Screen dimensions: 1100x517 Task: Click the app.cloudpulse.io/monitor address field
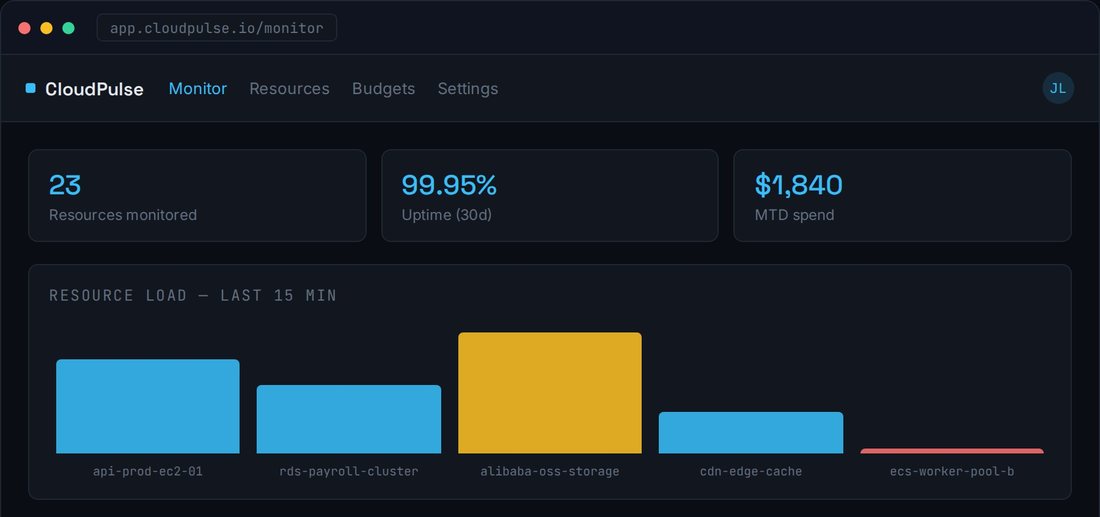[x=217, y=28]
